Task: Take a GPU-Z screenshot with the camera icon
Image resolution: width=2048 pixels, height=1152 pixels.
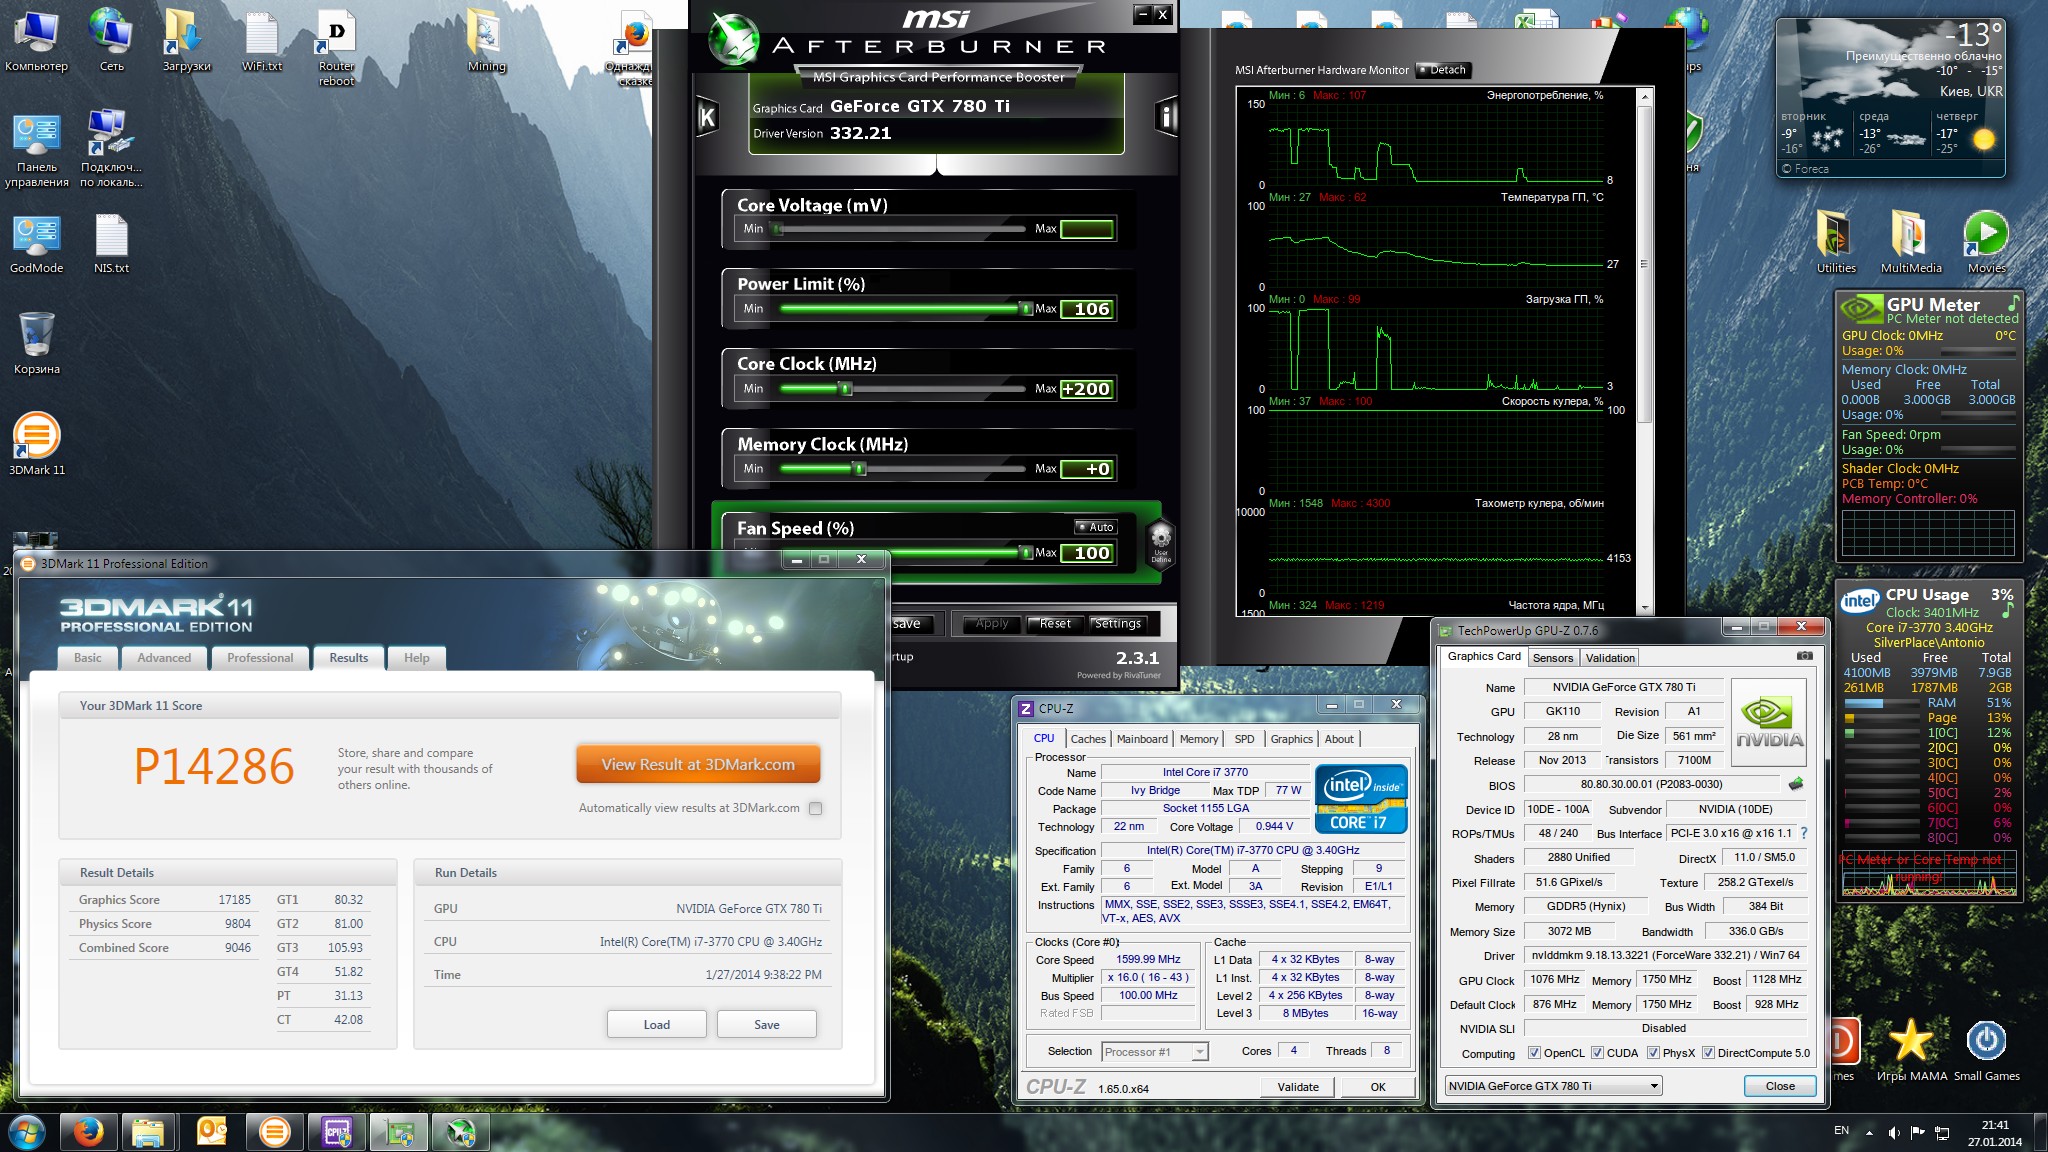Action: [1804, 656]
